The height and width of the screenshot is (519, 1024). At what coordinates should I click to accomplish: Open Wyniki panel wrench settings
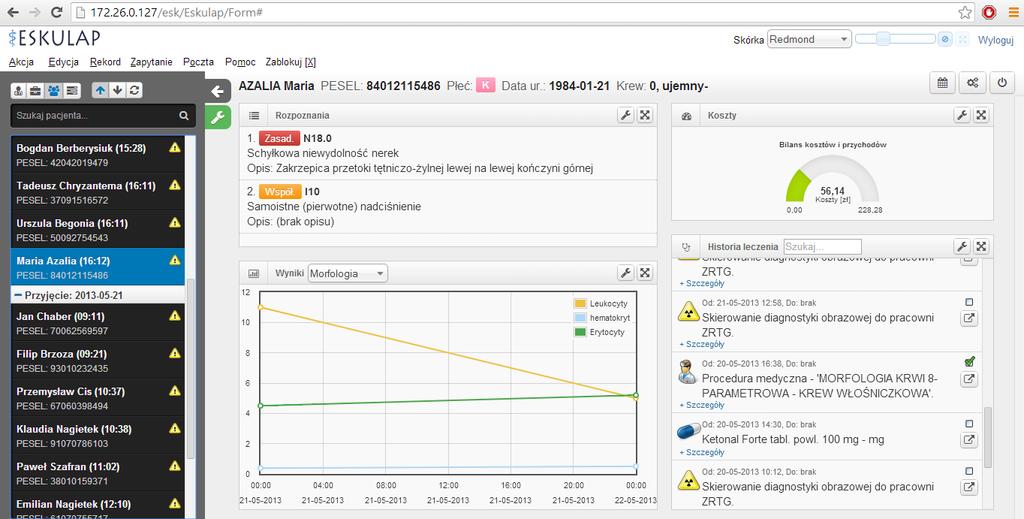tap(626, 273)
